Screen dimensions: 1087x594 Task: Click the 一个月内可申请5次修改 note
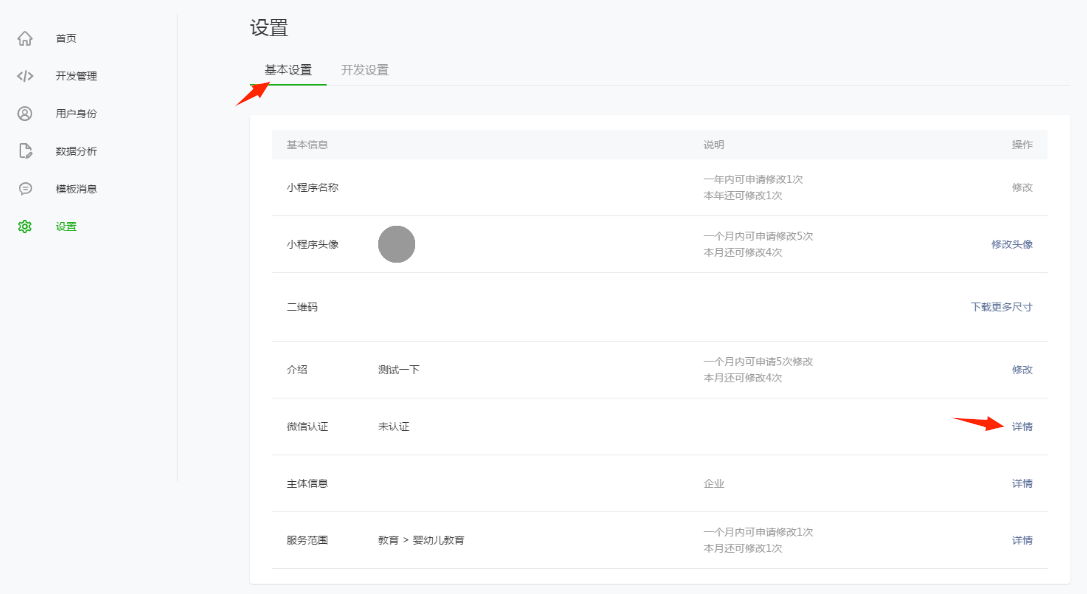click(758, 362)
